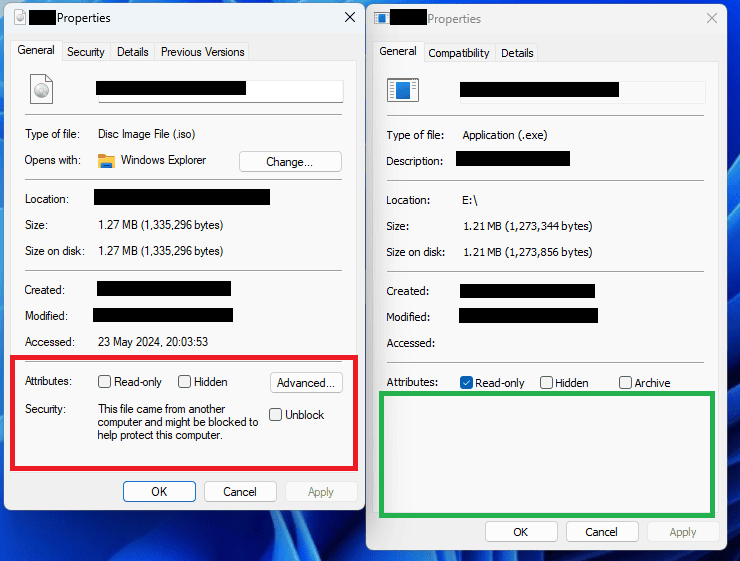Viewport: 740px width, 561px height.
Task: Click the application icon in EXE properties
Action: (x=403, y=90)
